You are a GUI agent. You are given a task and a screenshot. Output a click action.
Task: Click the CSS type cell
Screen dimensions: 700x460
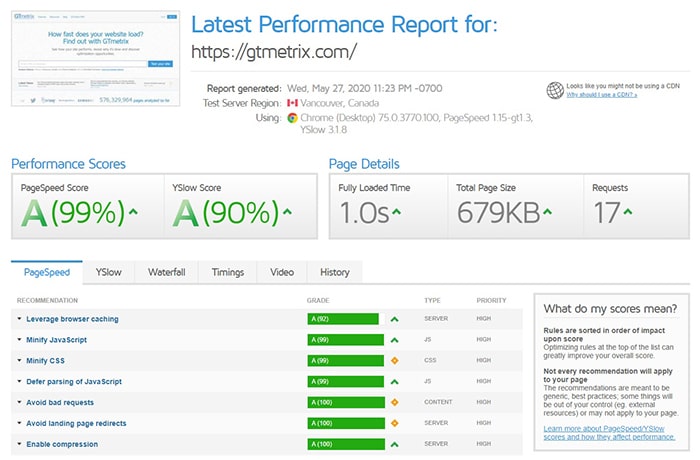(430, 360)
